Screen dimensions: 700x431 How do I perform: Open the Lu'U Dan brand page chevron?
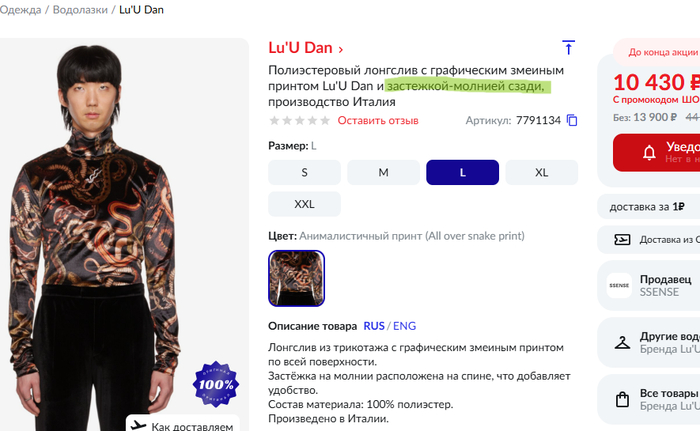[341, 49]
